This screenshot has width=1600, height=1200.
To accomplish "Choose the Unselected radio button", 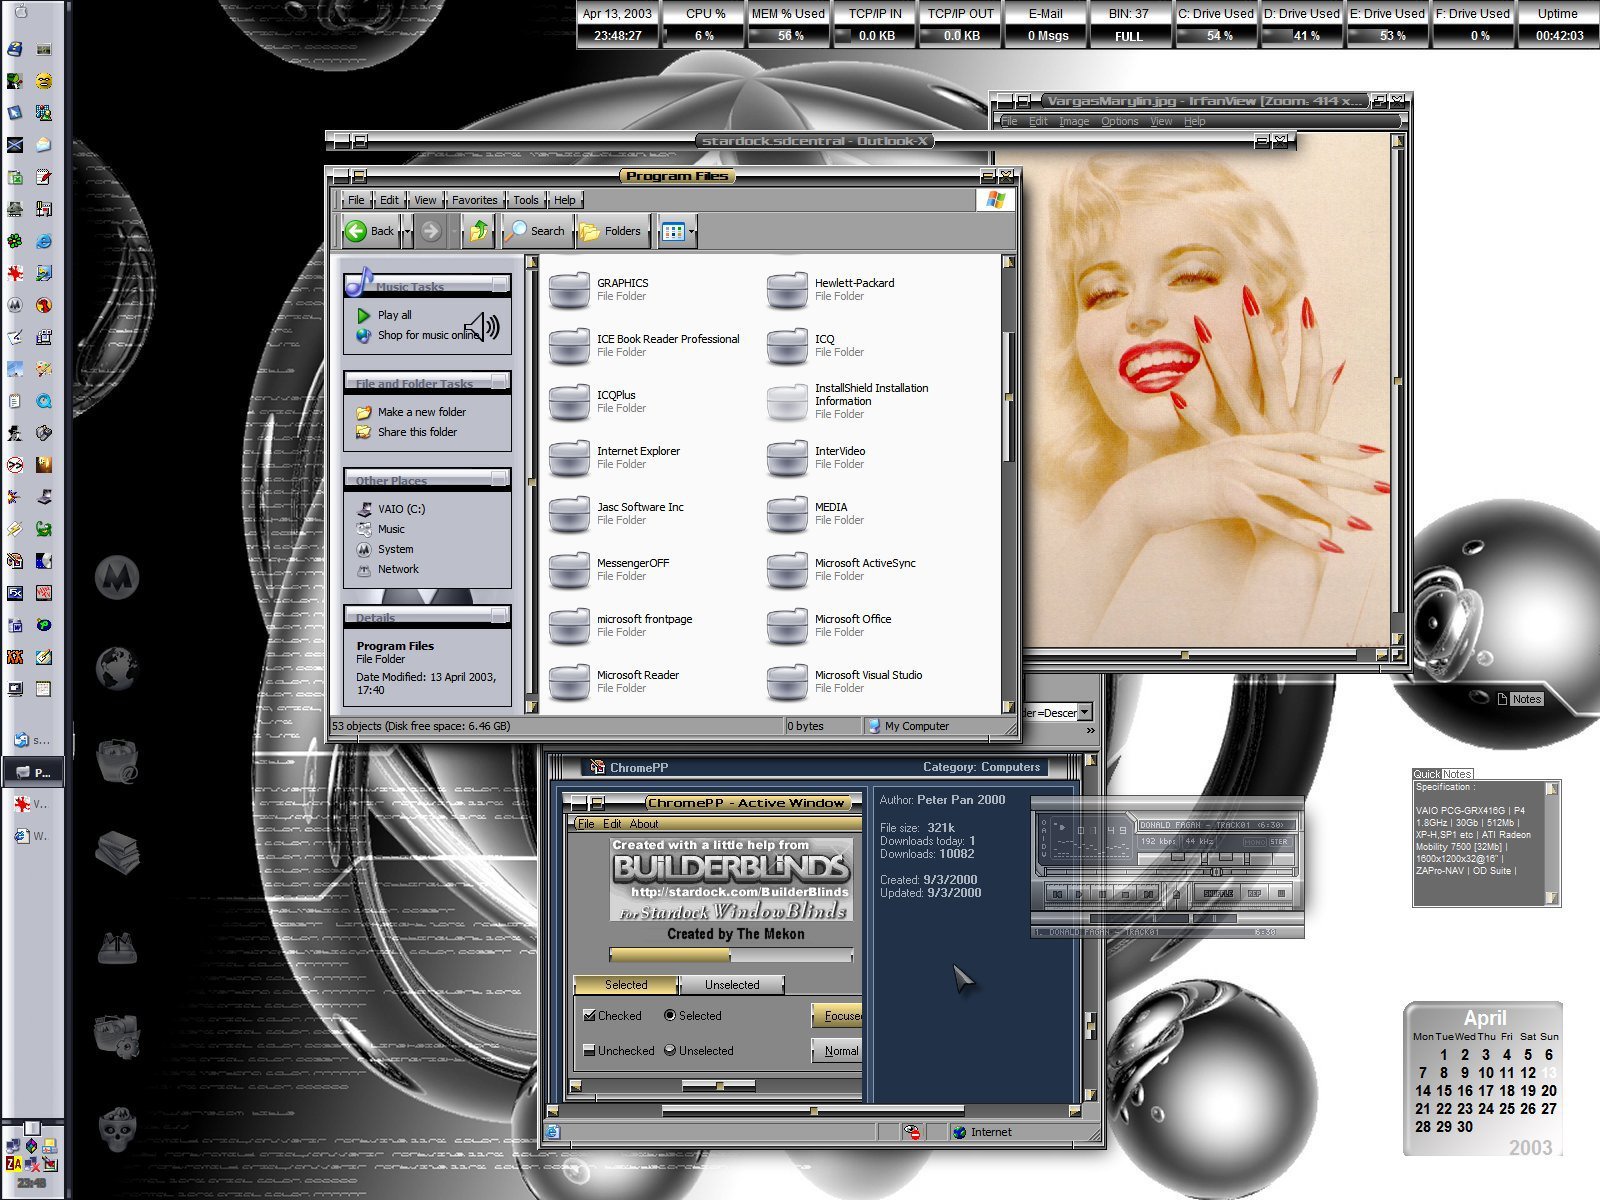I will tap(670, 1050).
